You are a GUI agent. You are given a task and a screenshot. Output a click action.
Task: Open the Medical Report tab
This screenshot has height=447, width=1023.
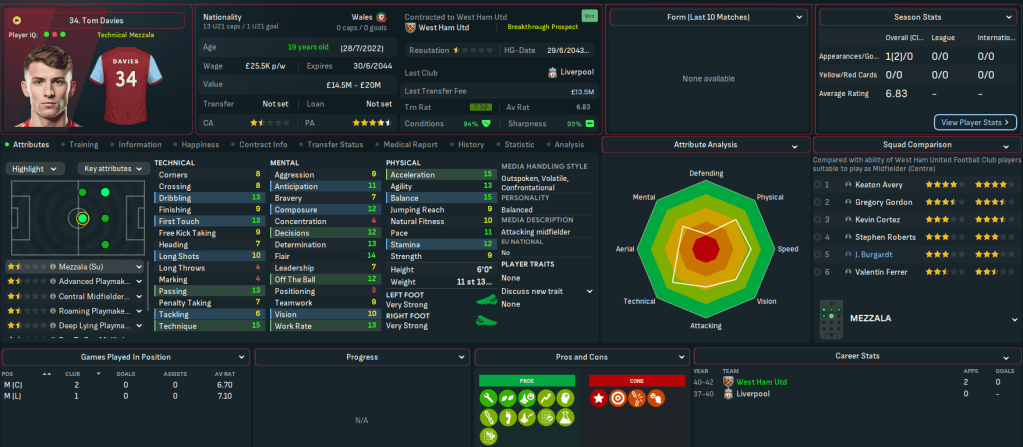[x=410, y=144]
